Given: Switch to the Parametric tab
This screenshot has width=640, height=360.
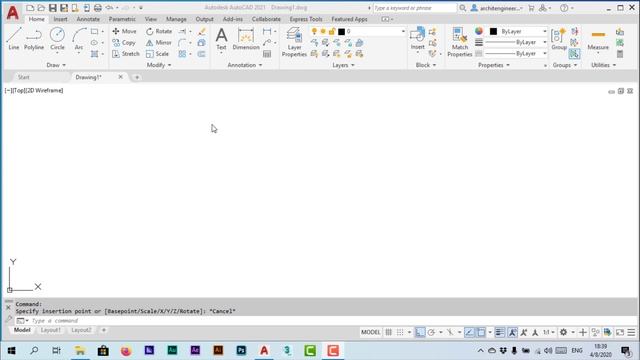Looking at the screenshot, I should (122, 19).
